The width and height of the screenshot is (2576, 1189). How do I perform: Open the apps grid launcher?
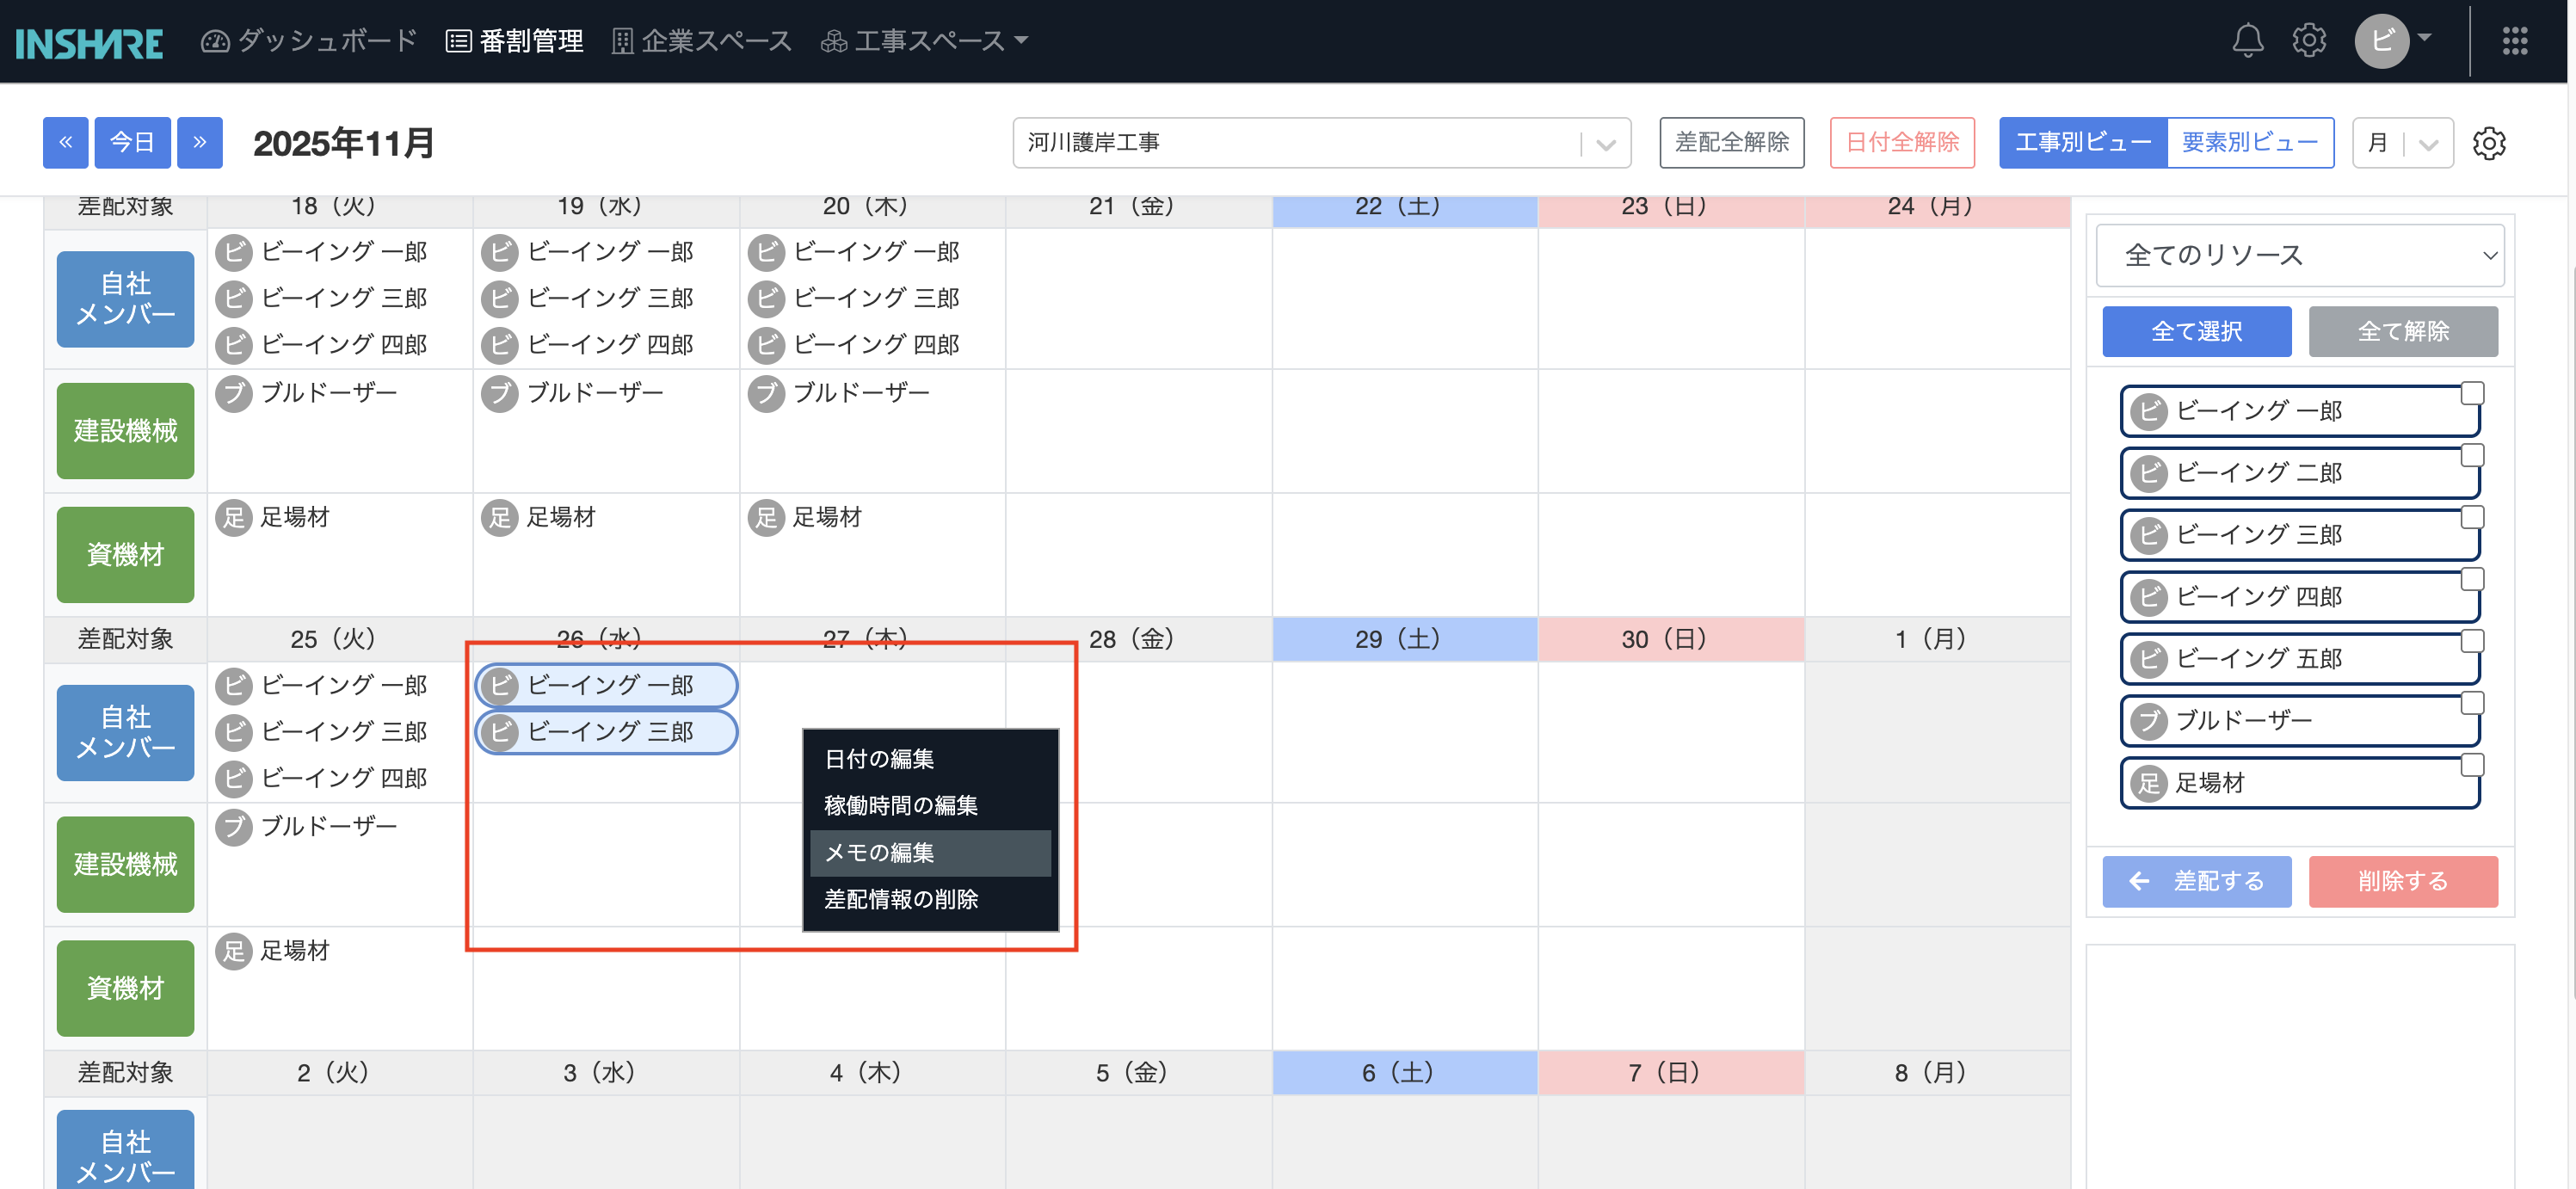pos(2514,41)
